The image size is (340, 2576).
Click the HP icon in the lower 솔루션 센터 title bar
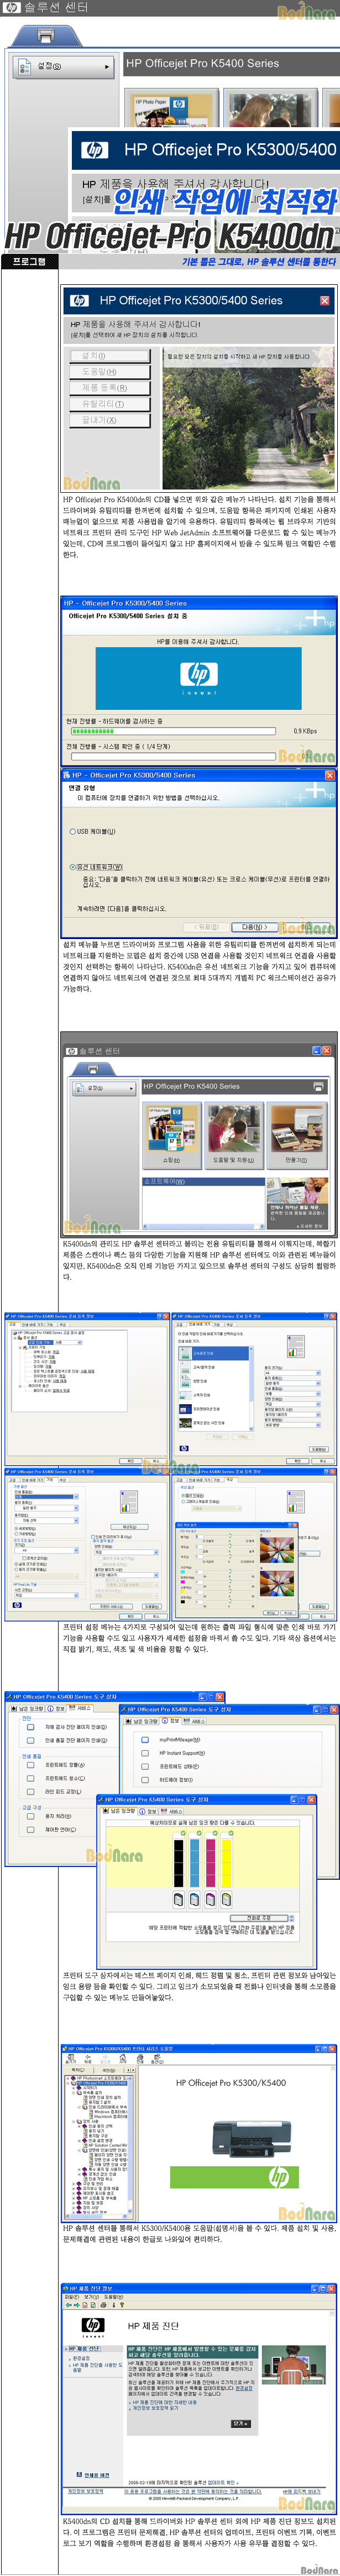click(x=71, y=1051)
